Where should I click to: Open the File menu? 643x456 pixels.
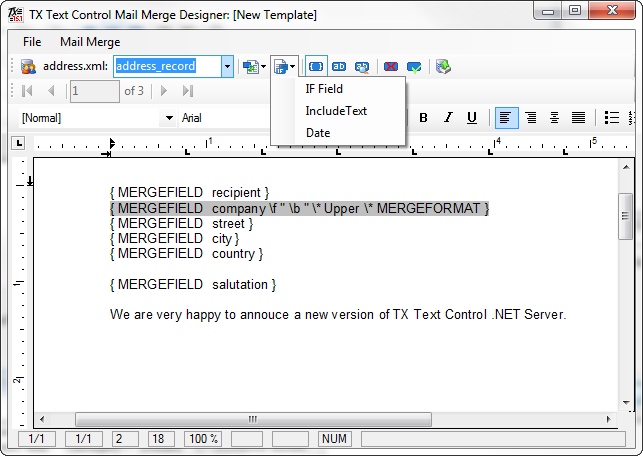point(32,42)
